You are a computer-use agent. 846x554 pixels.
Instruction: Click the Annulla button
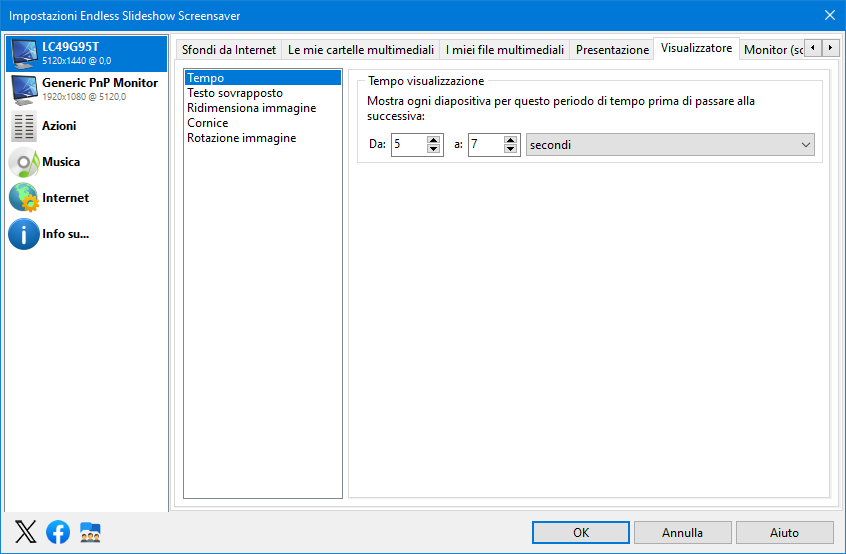pyautogui.click(x=683, y=532)
